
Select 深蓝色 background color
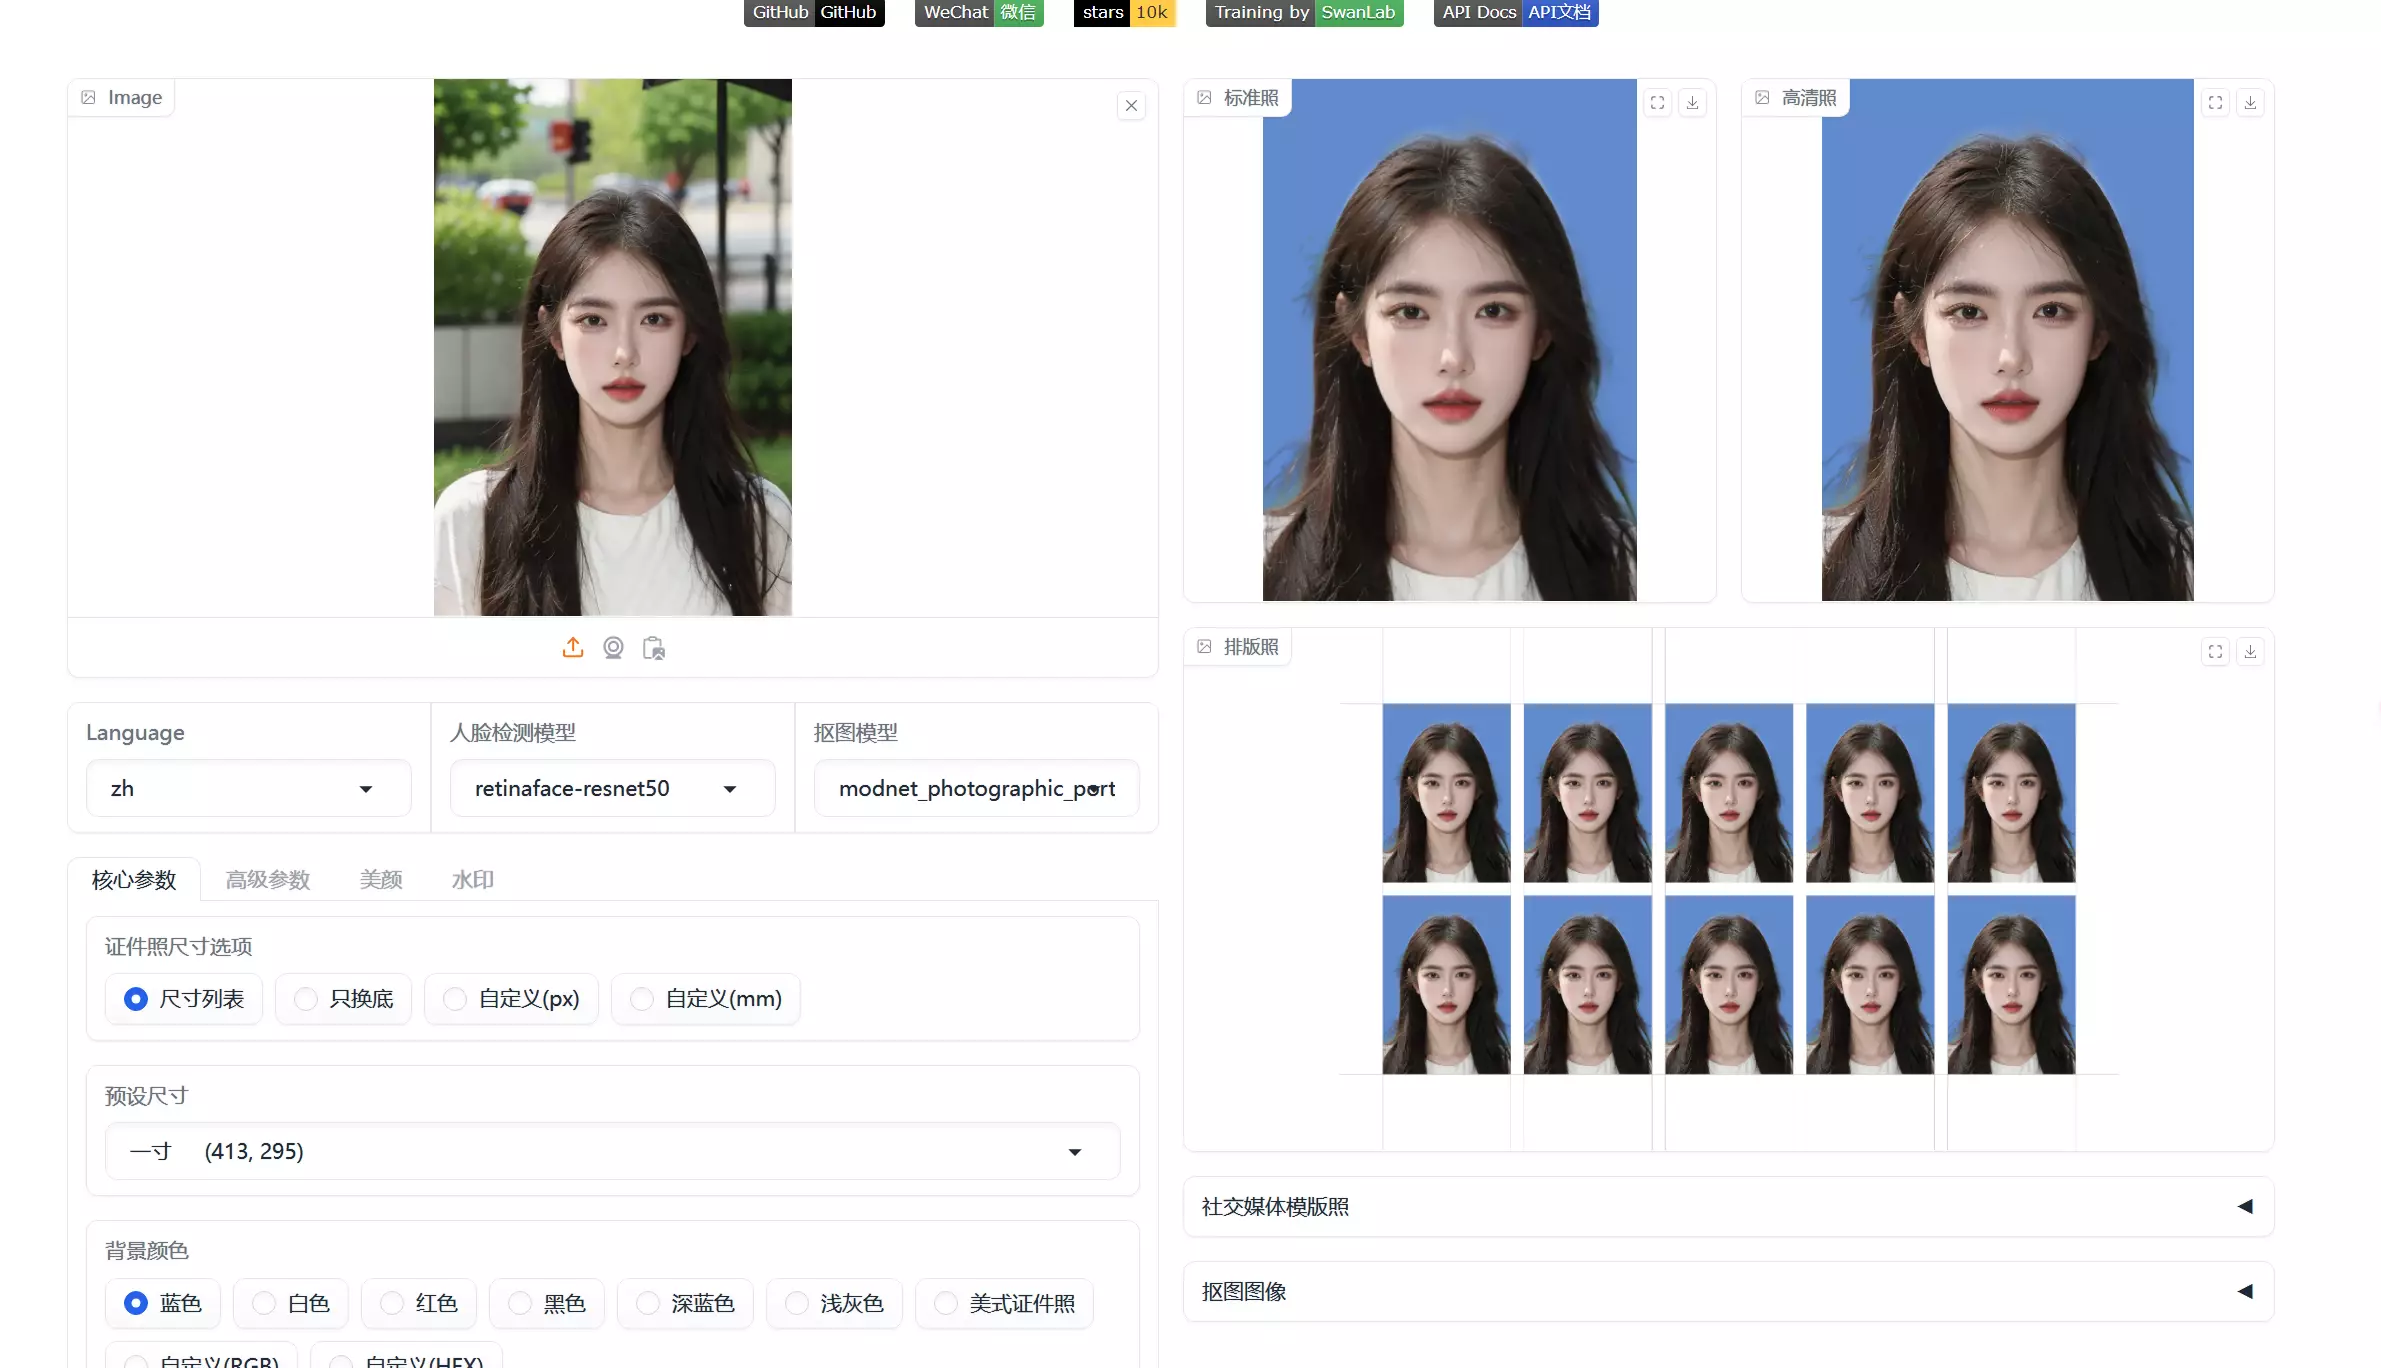[x=685, y=1303]
